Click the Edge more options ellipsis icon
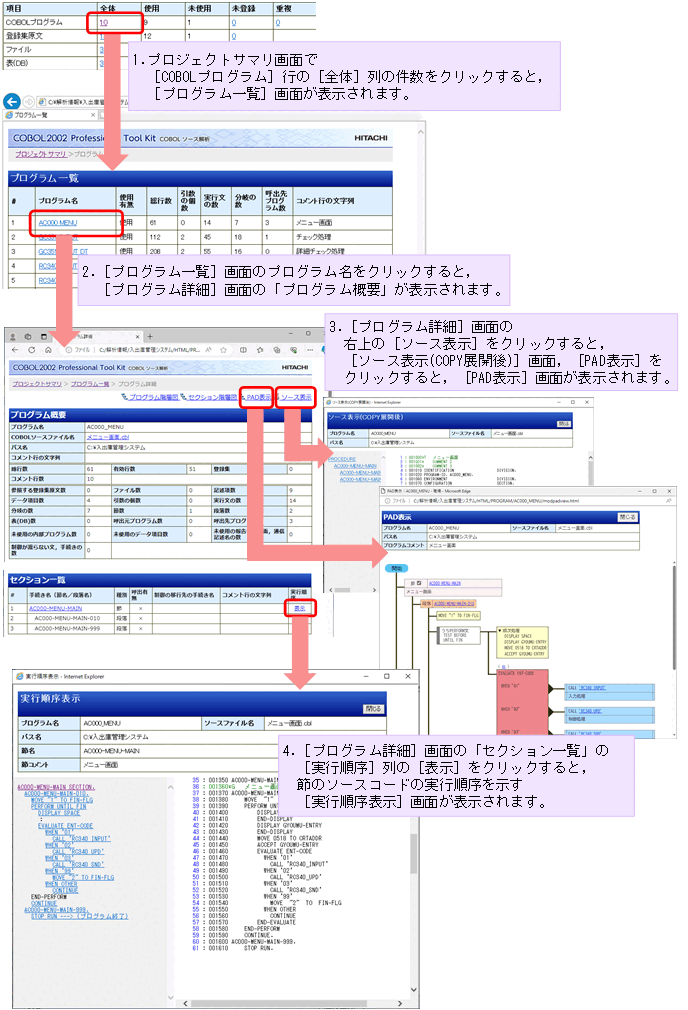 pyautogui.click(x=311, y=350)
